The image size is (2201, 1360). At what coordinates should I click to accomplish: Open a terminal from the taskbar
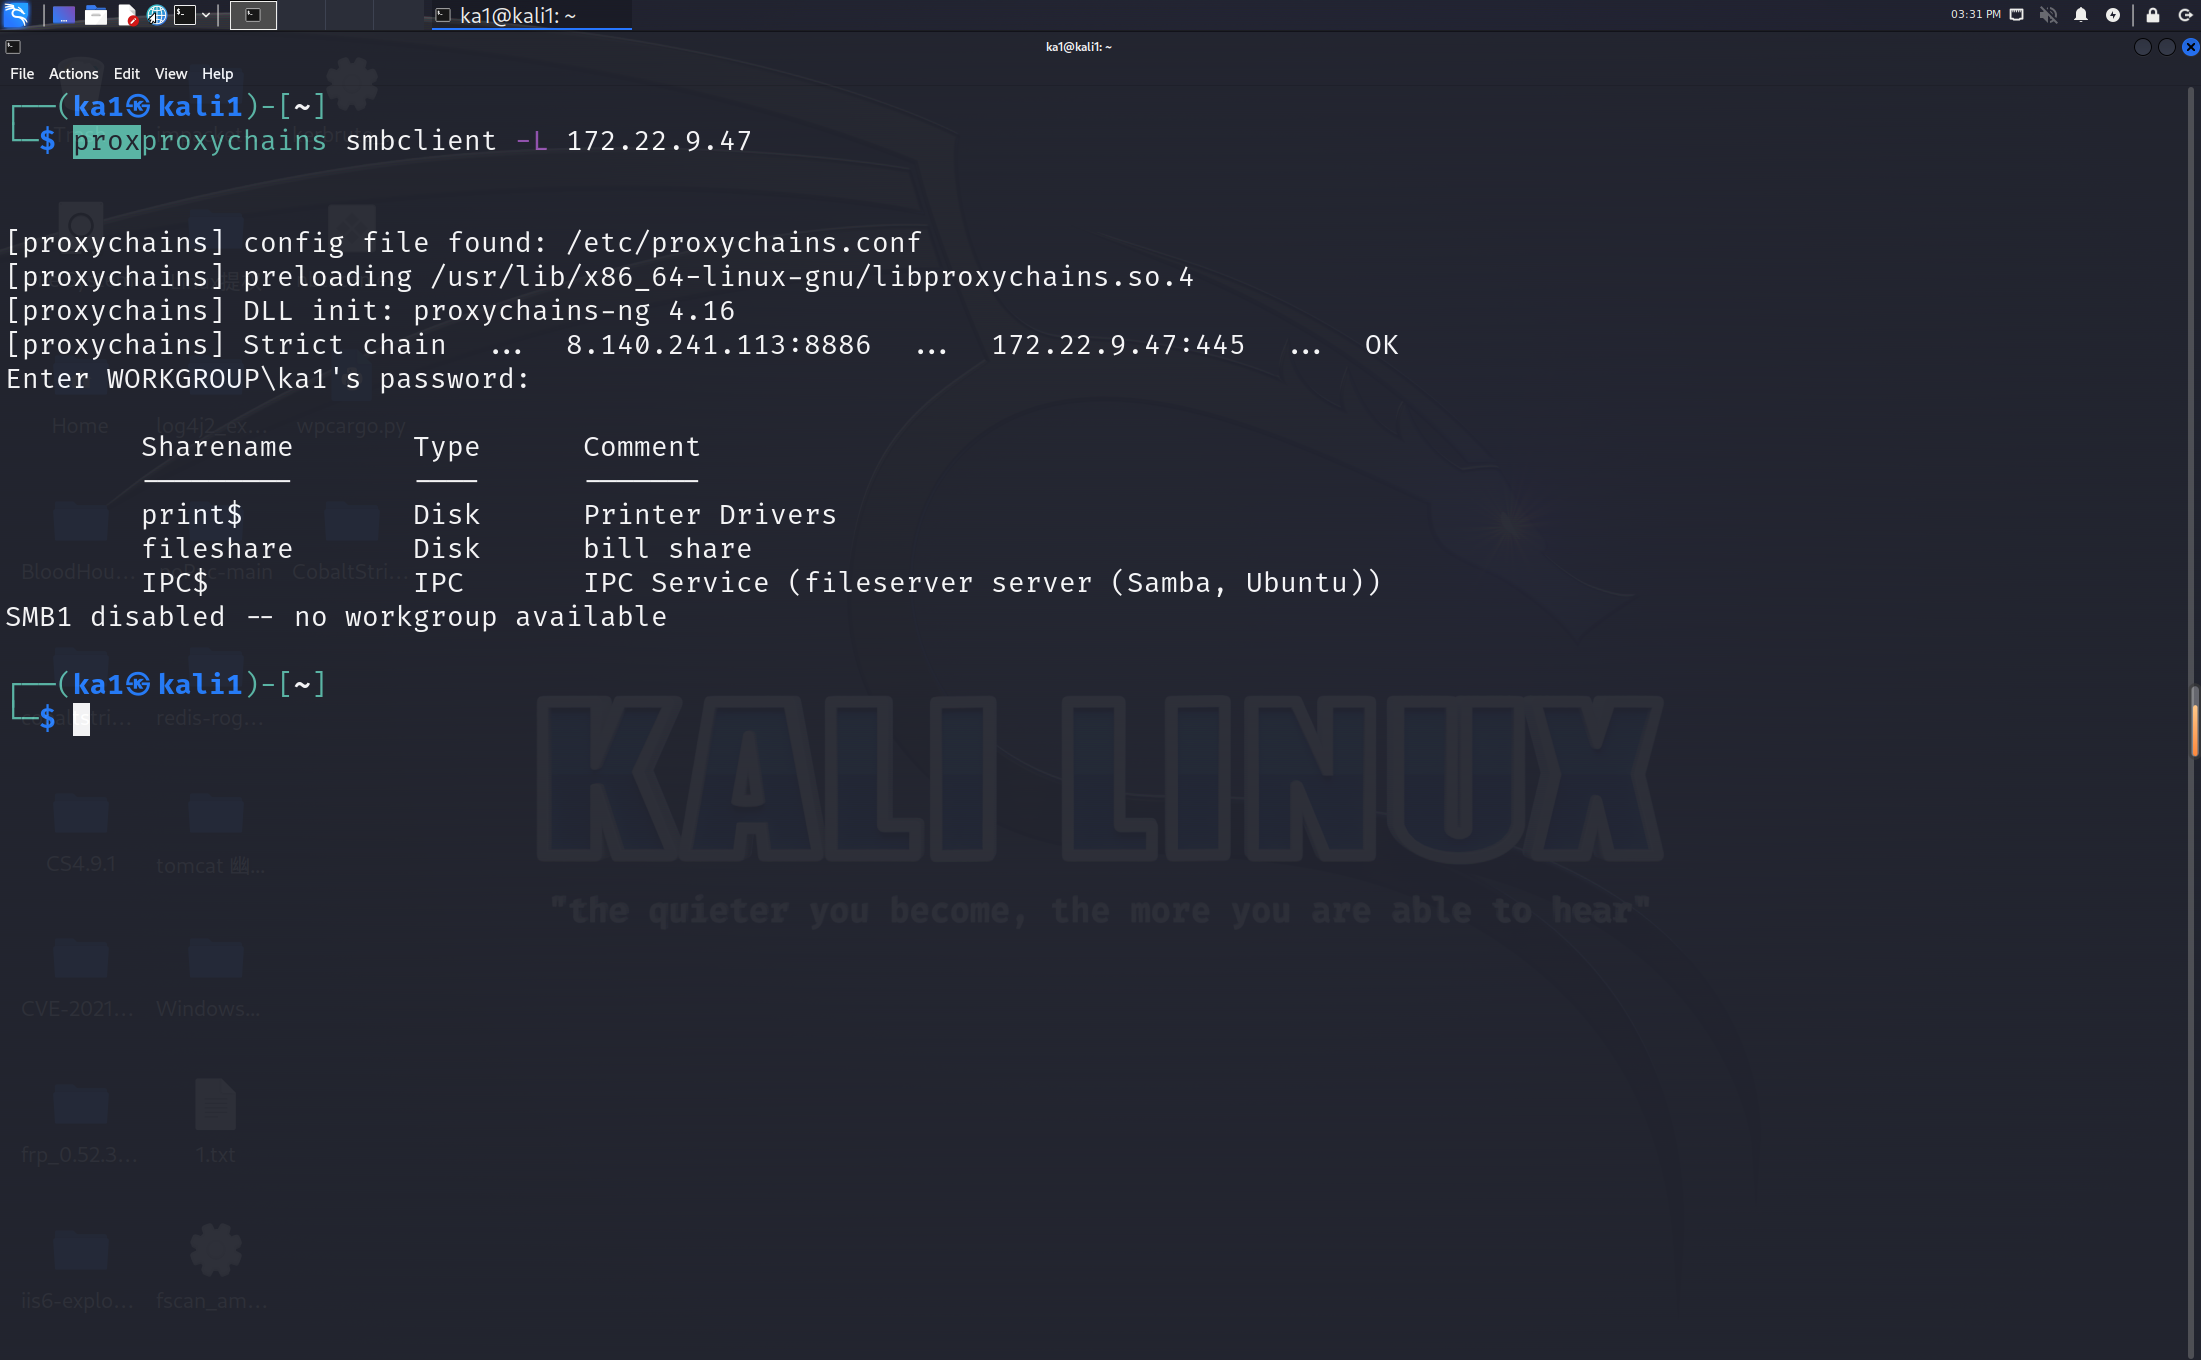185,15
